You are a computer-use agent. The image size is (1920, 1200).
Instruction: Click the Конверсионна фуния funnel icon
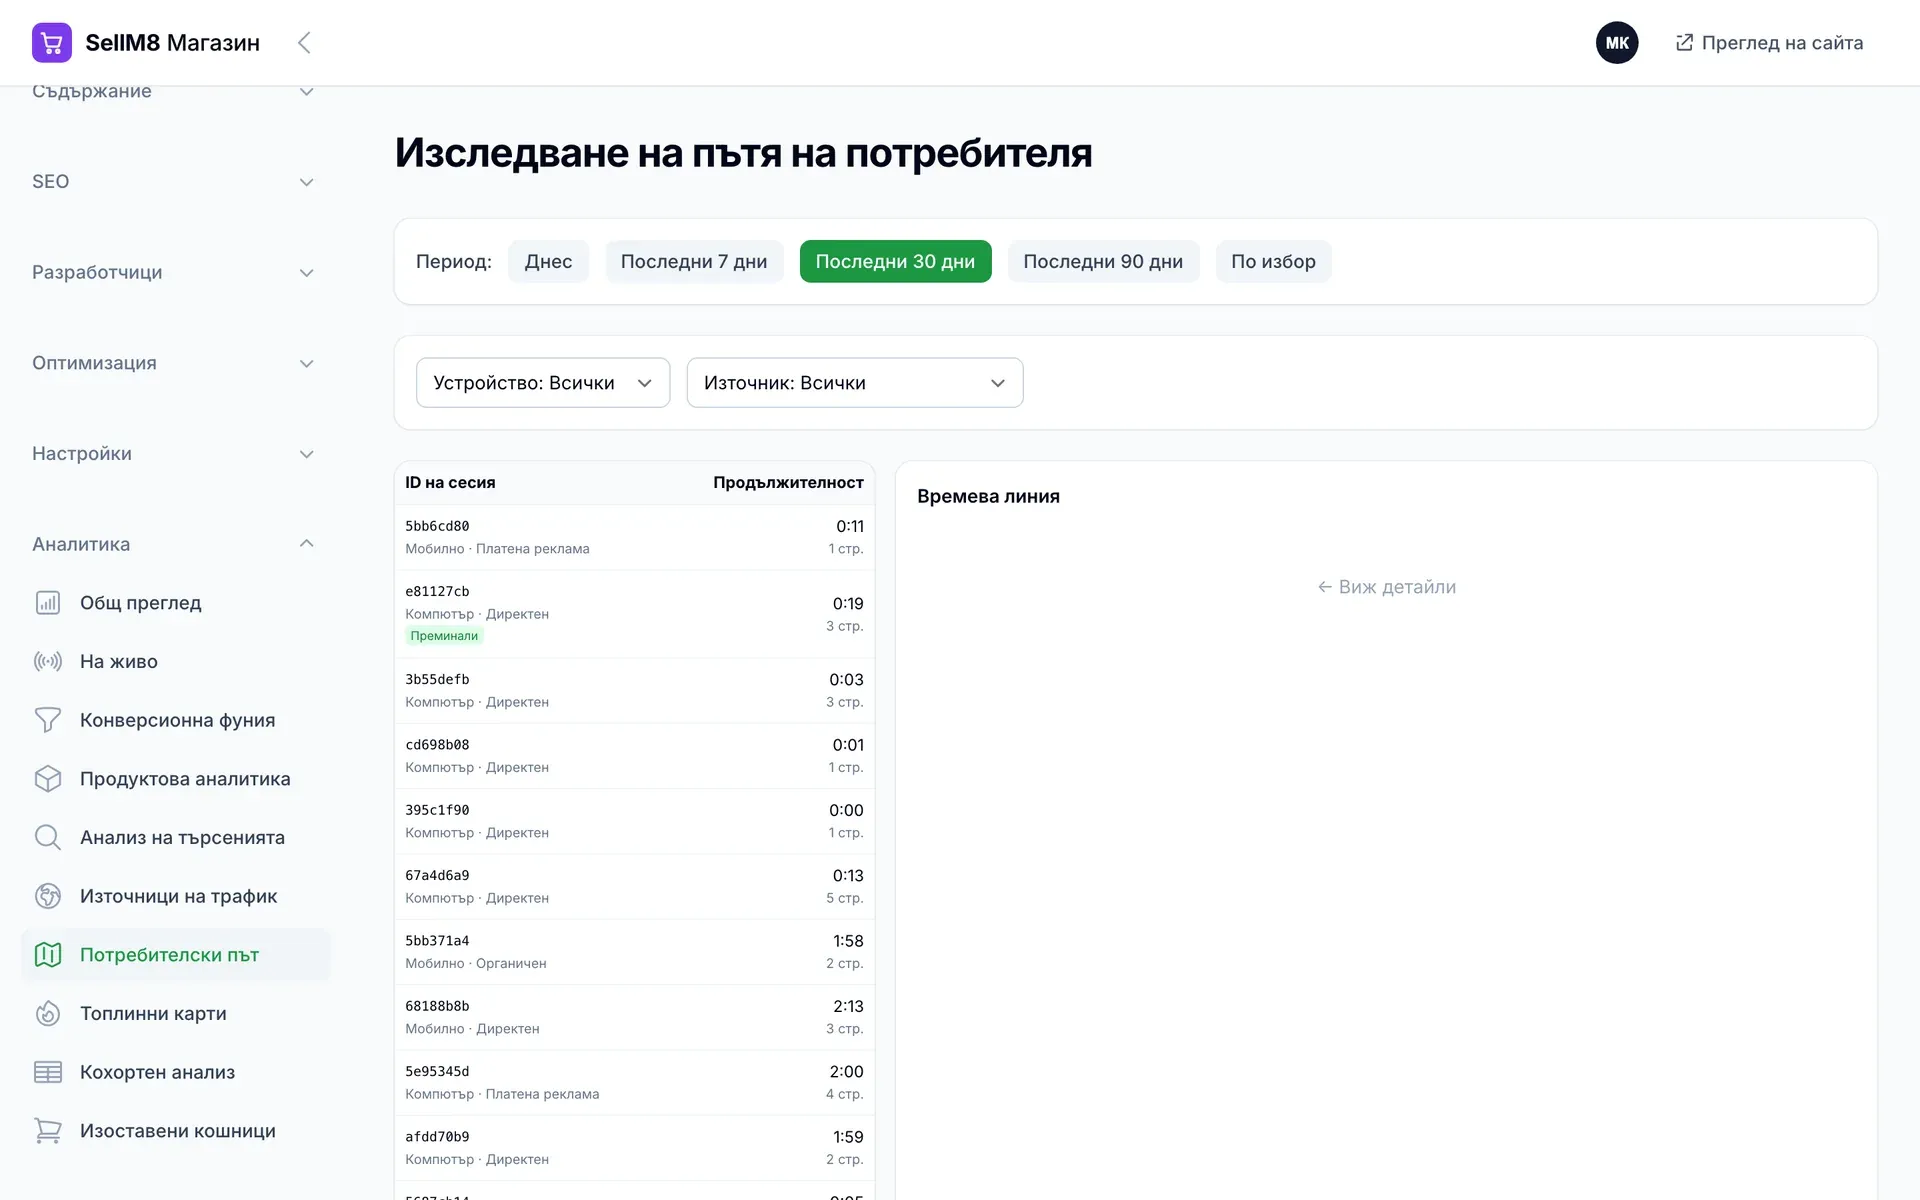coord(48,720)
